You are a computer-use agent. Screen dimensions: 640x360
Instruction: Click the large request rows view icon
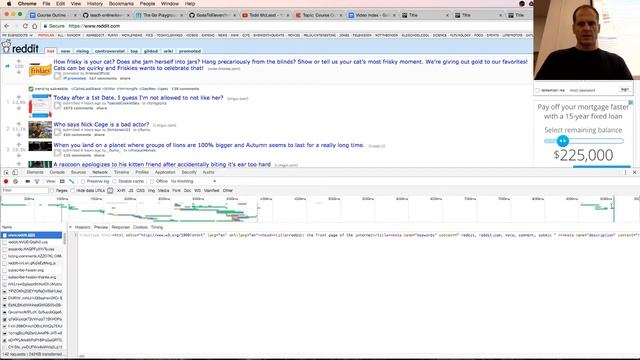62,181
